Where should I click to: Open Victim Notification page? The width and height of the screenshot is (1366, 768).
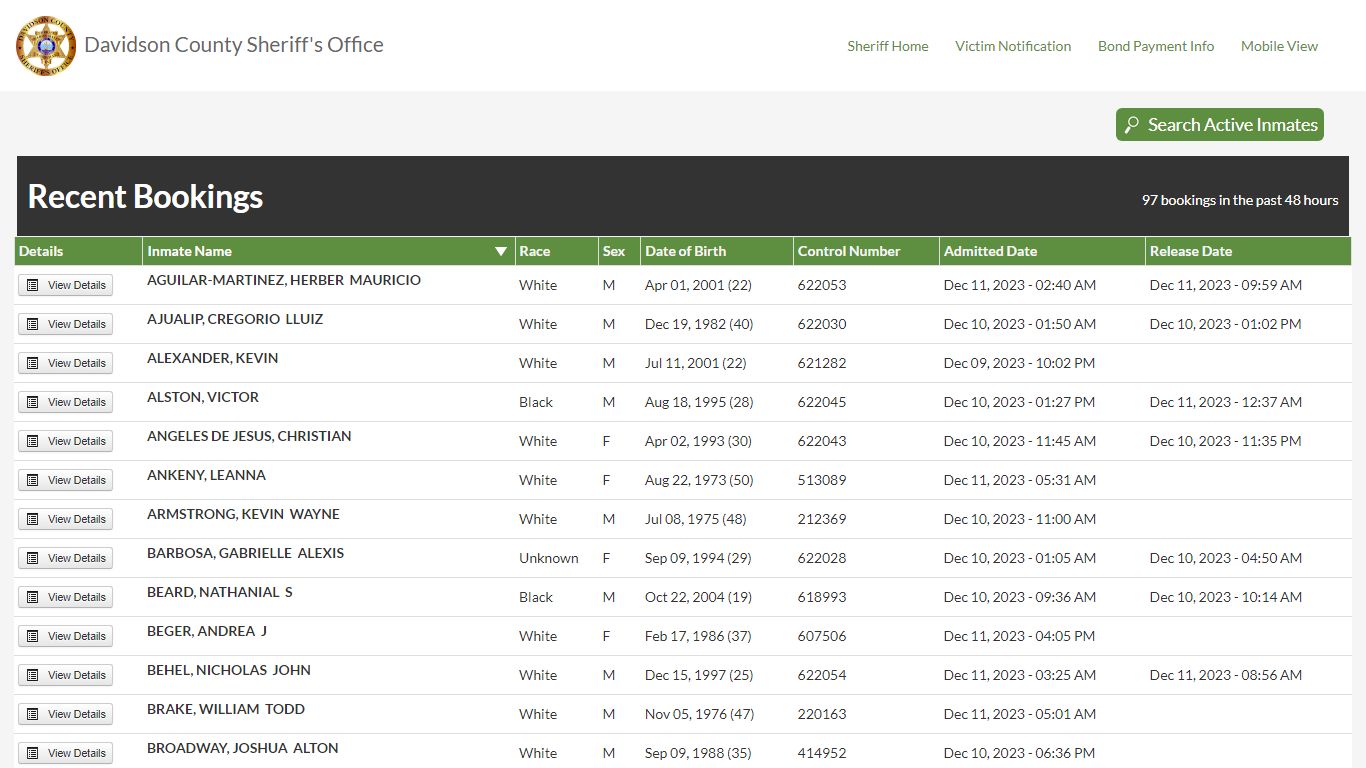click(1013, 46)
